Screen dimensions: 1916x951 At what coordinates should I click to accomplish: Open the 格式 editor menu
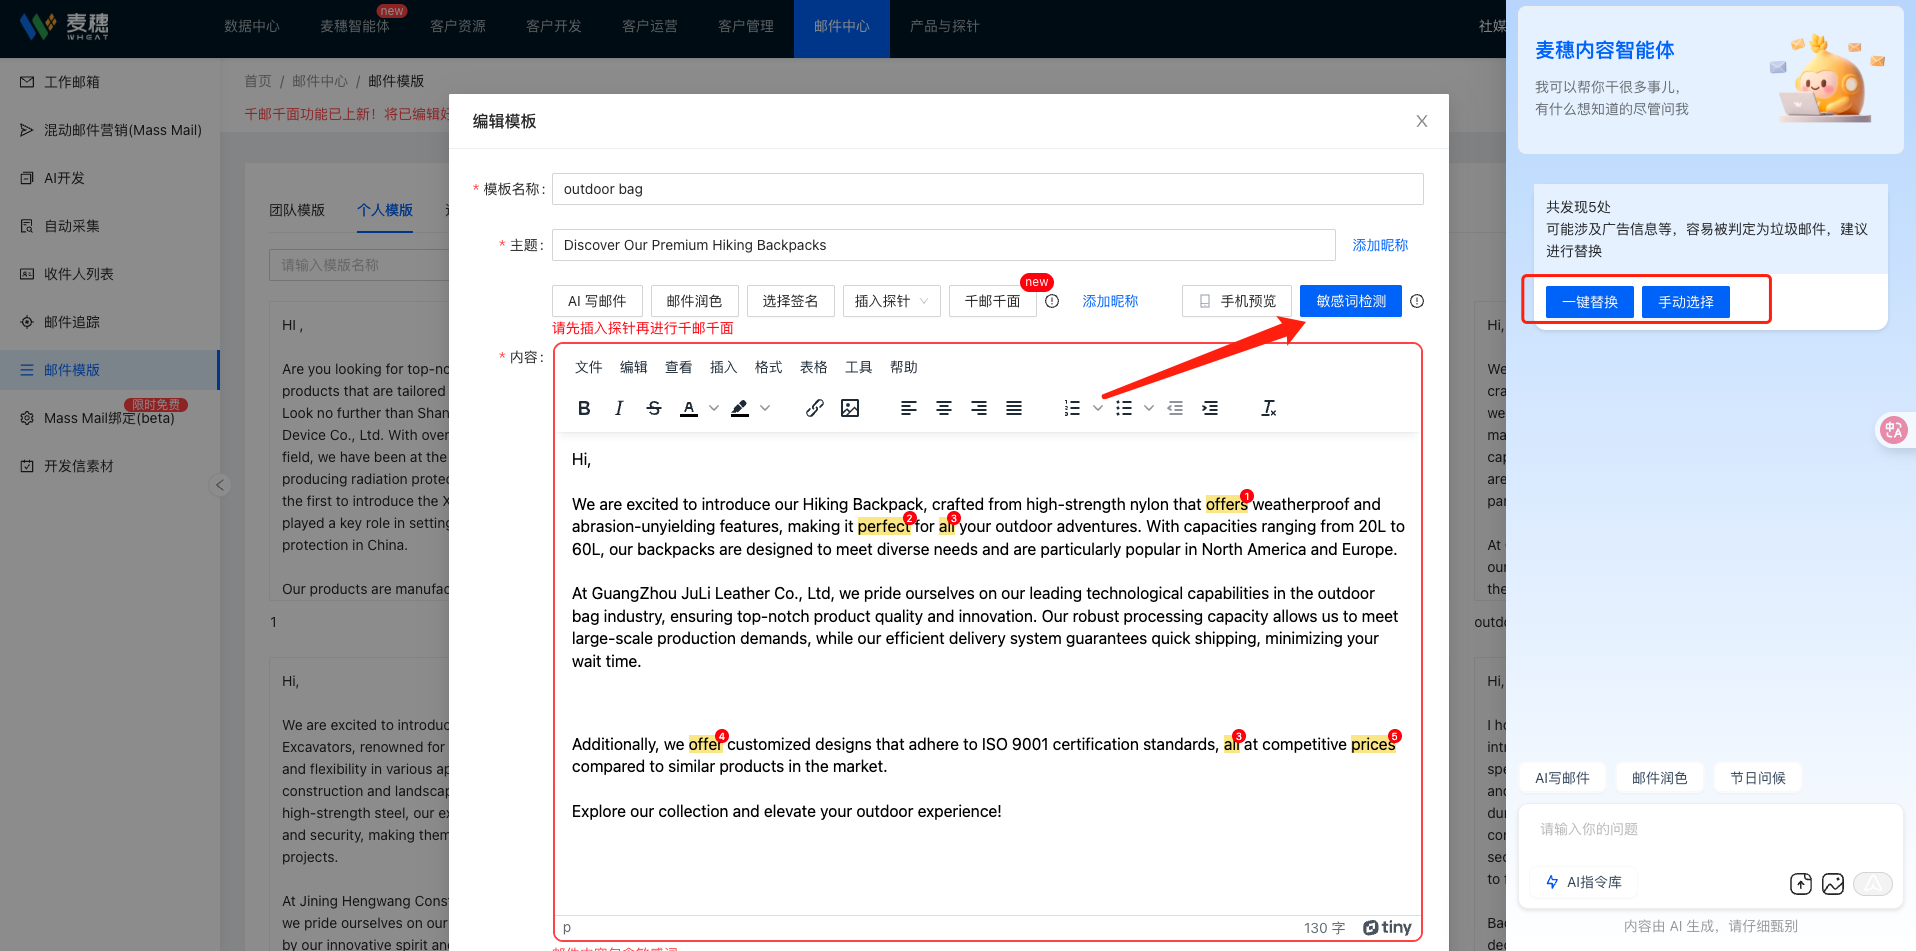pos(769,367)
